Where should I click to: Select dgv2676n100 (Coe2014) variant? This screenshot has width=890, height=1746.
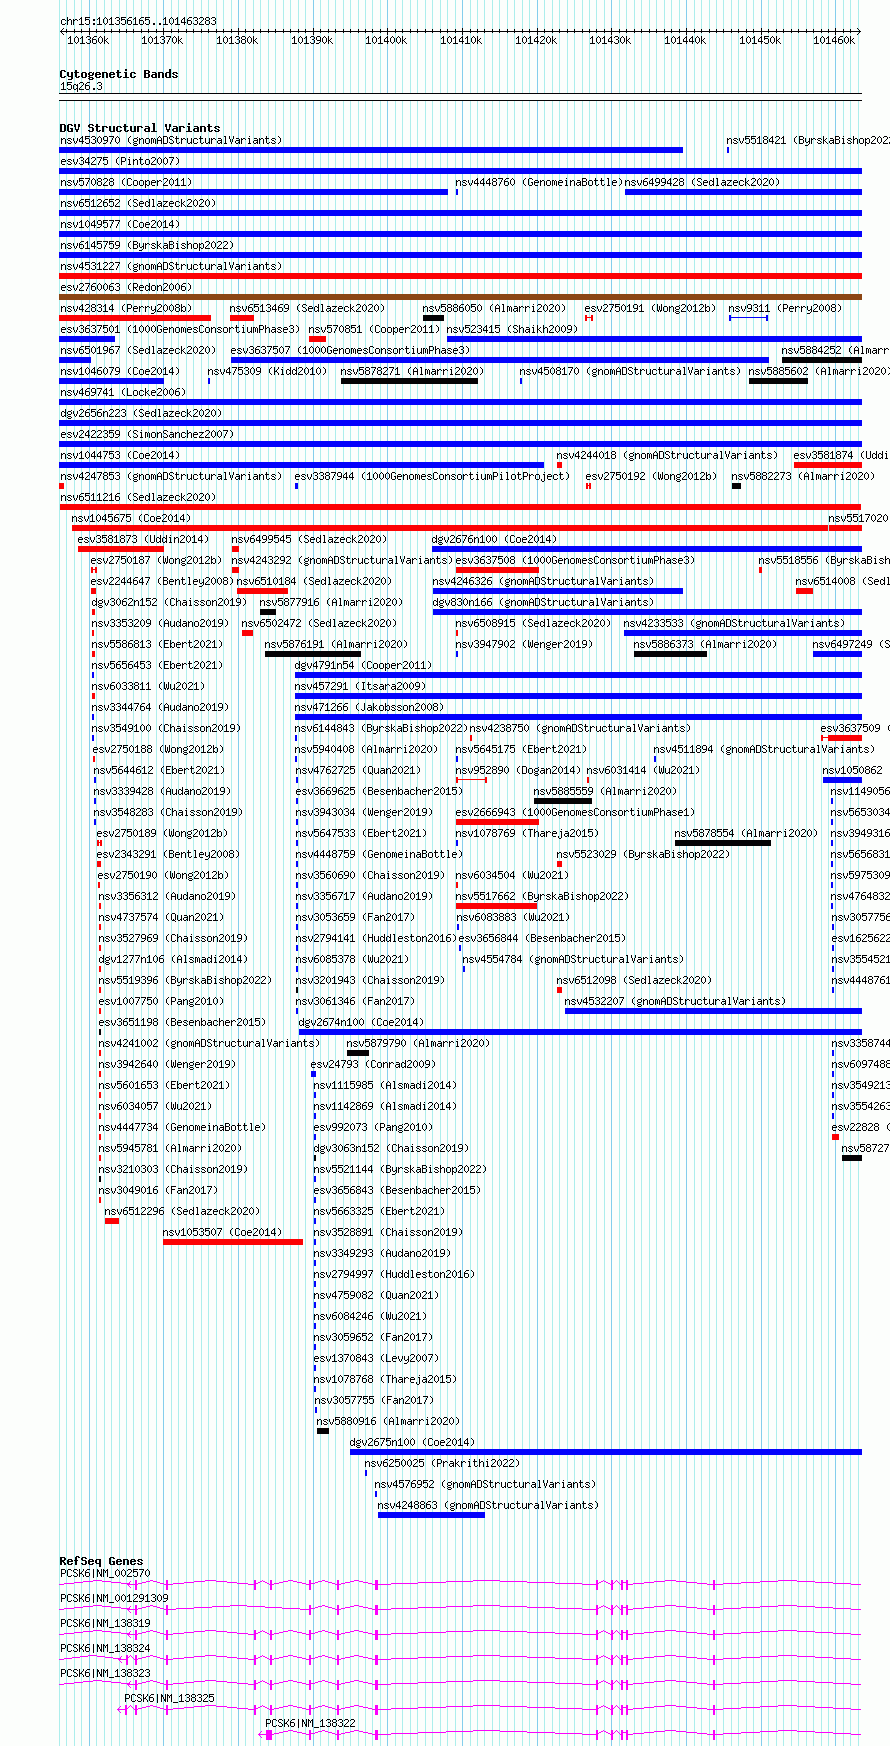tap(495, 539)
